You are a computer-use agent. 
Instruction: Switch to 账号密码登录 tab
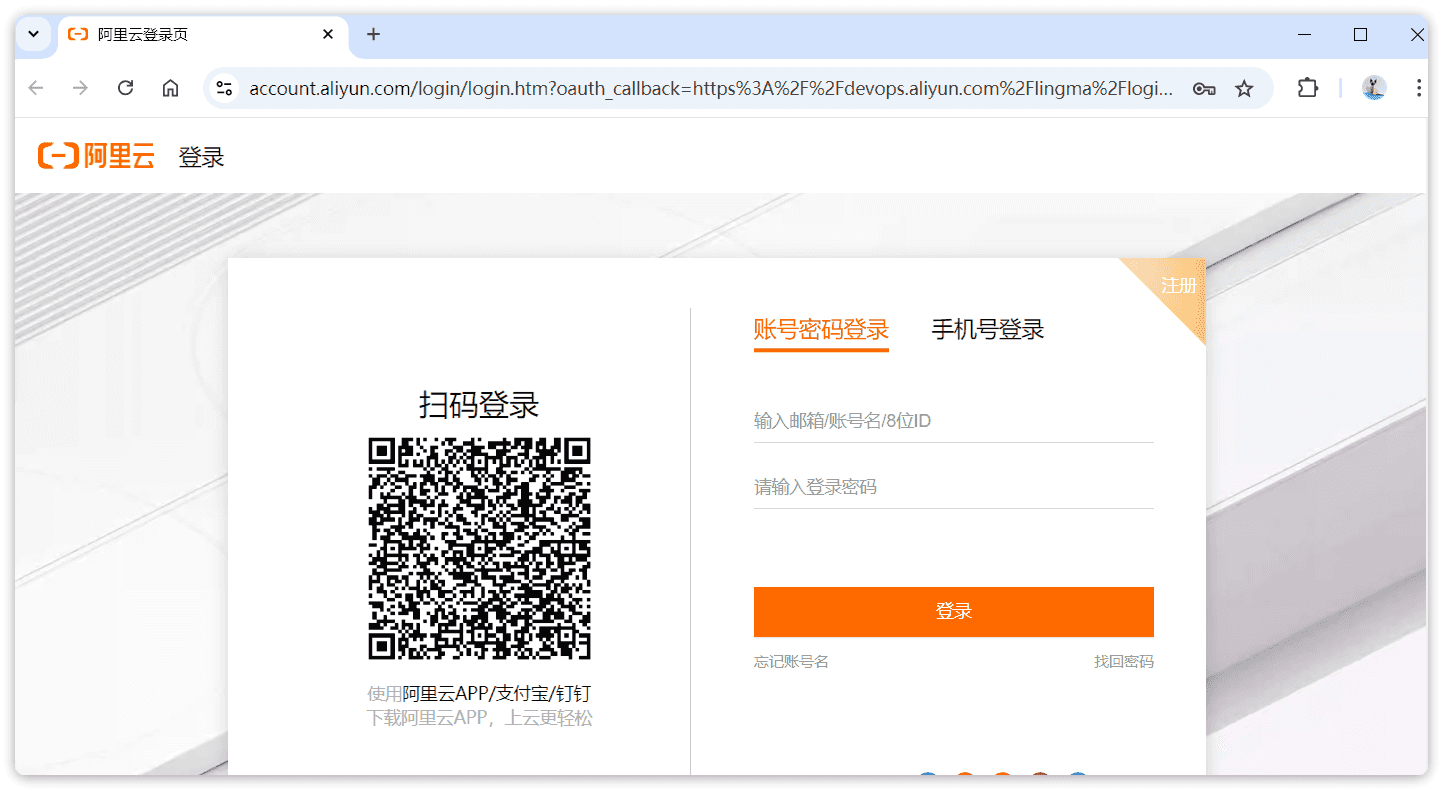point(821,330)
